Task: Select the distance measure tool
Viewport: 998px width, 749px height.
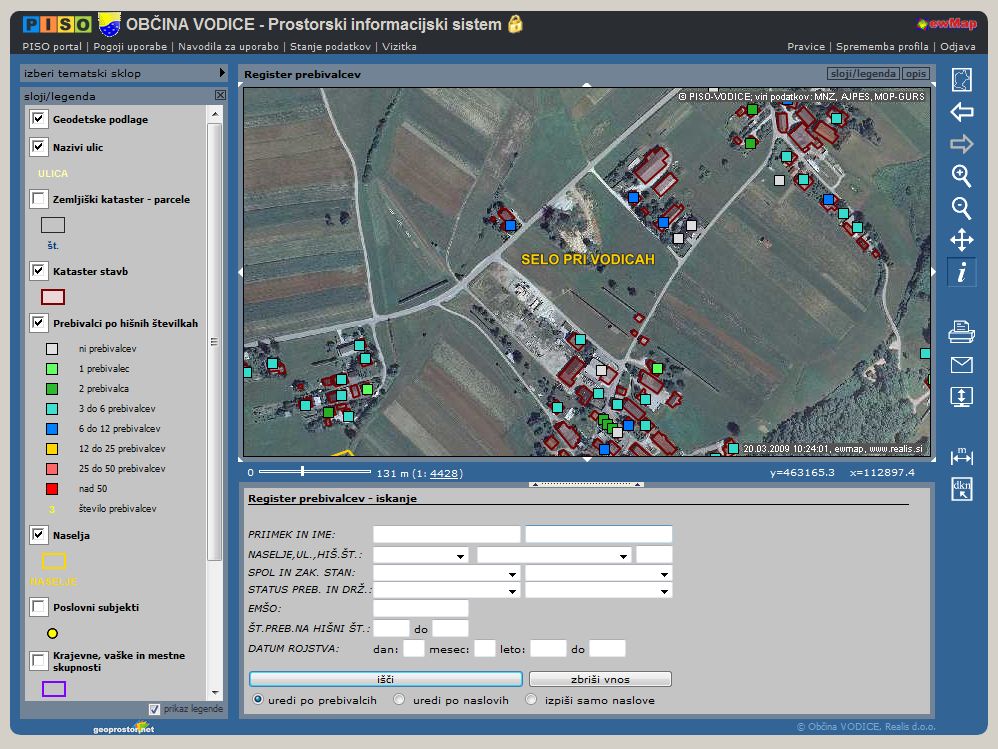Action: [961, 457]
